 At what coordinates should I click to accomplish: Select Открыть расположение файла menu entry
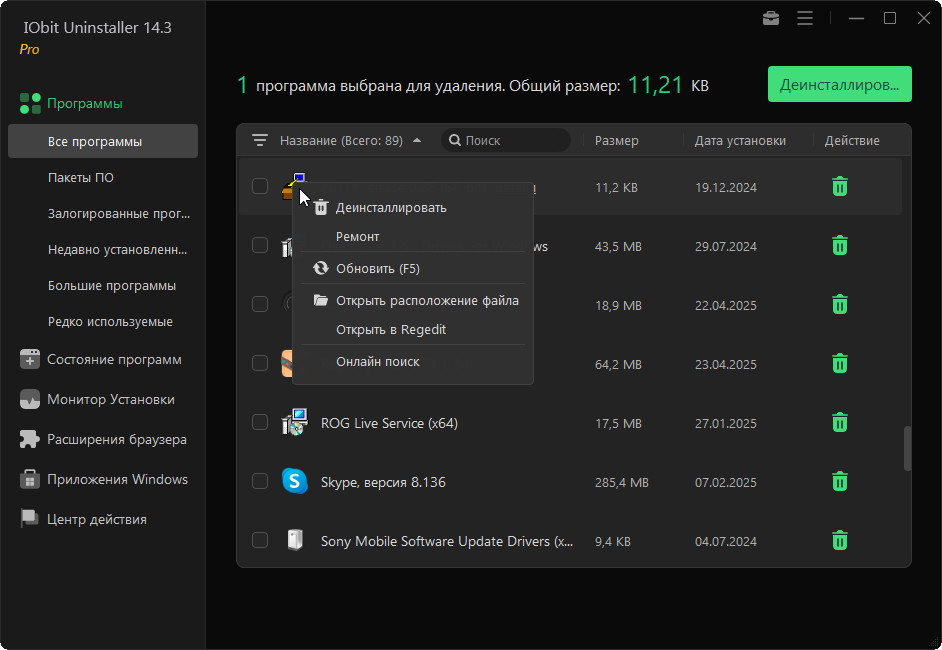tap(413, 300)
